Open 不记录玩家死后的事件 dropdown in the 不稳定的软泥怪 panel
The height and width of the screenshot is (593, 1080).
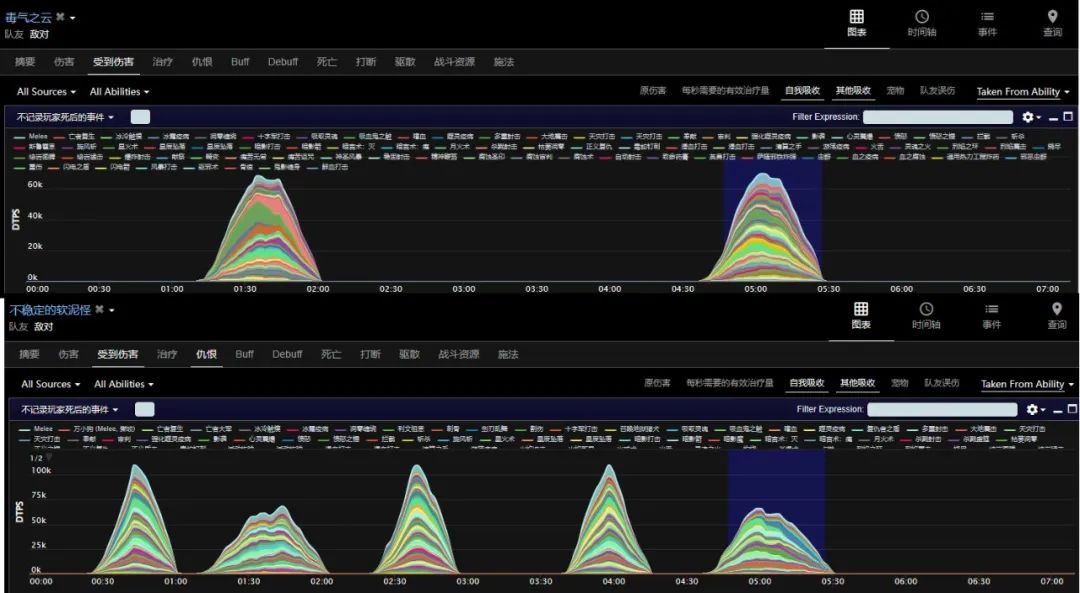[69, 409]
